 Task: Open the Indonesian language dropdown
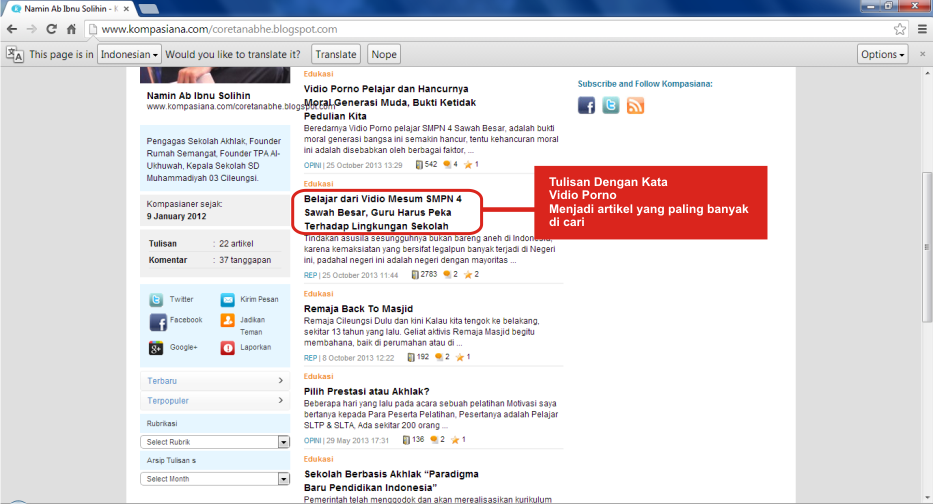click(x=130, y=54)
